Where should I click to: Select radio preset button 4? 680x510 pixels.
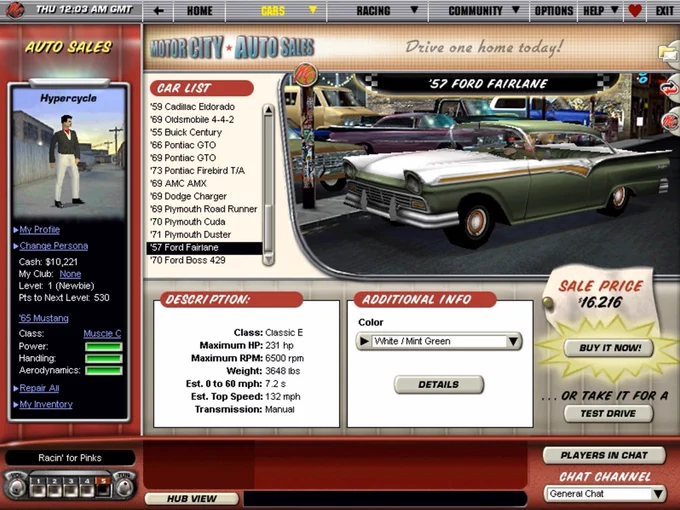click(87, 487)
